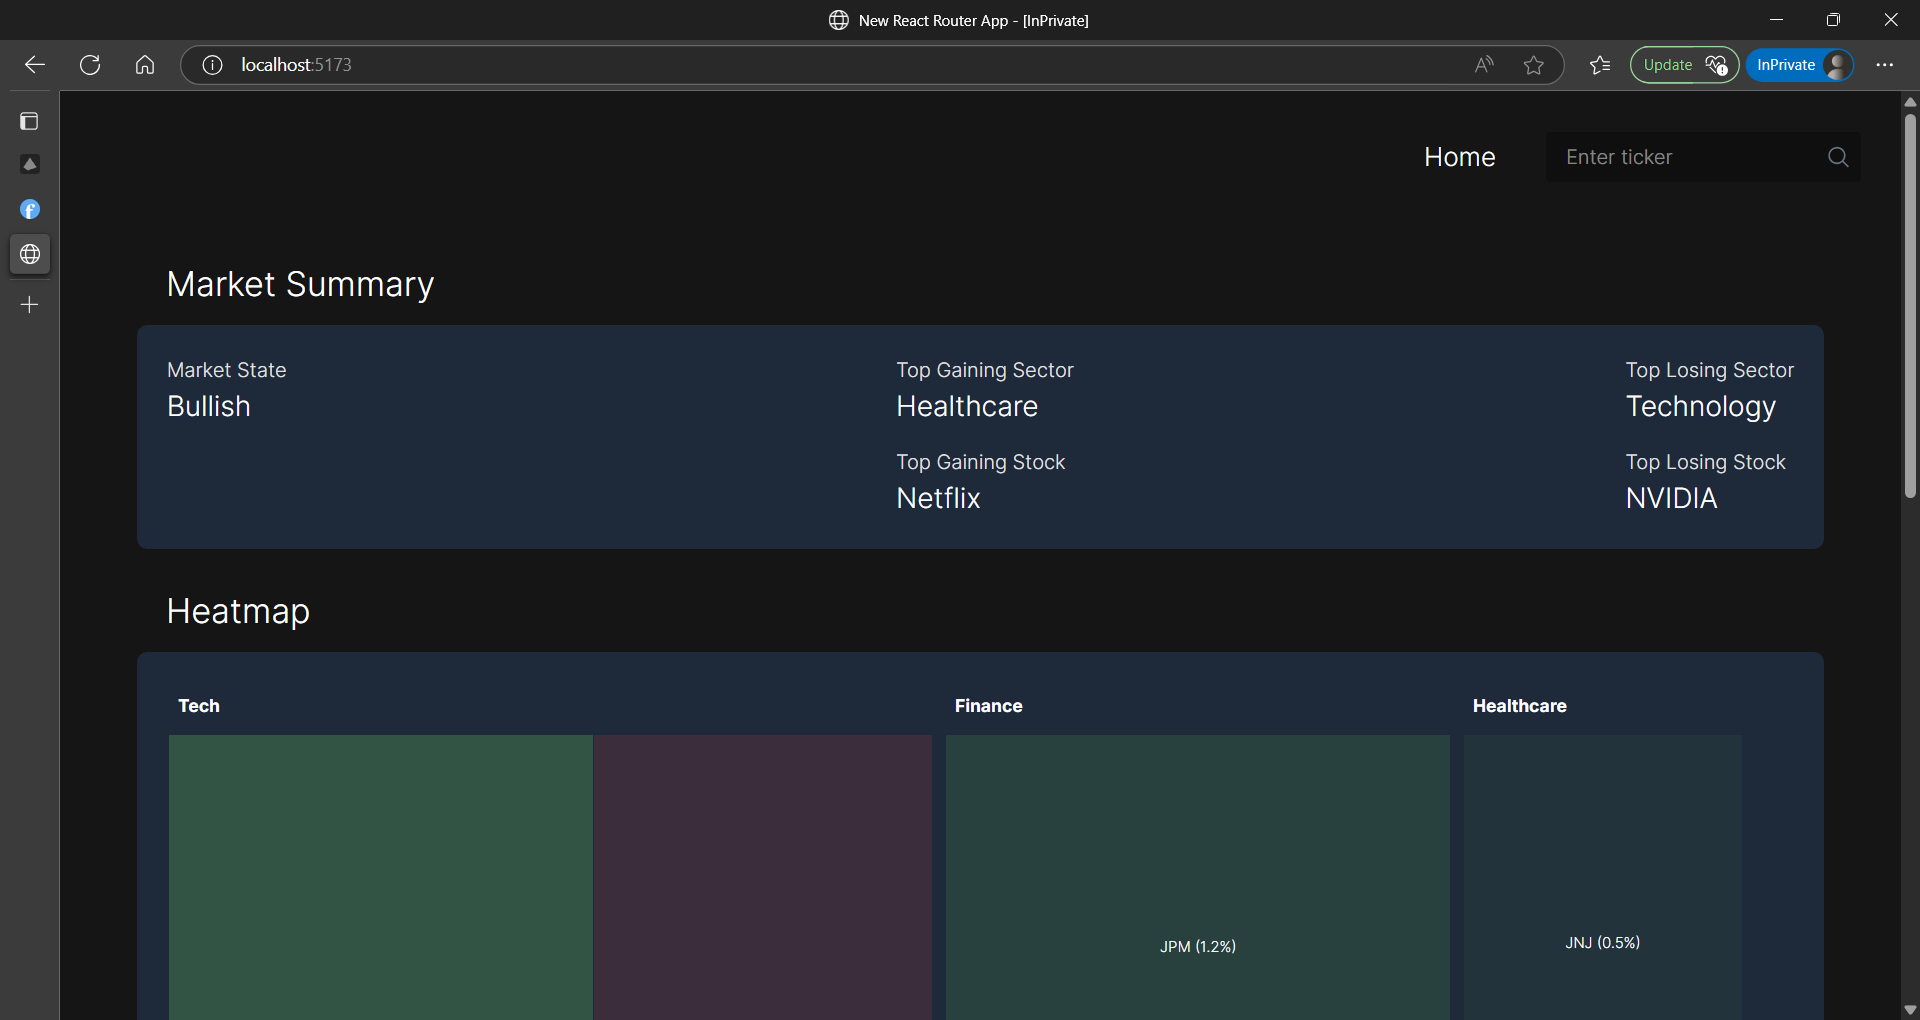Select the blue circular sidebar tab
The width and height of the screenshot is (1920, 1020).
point(30,209)
